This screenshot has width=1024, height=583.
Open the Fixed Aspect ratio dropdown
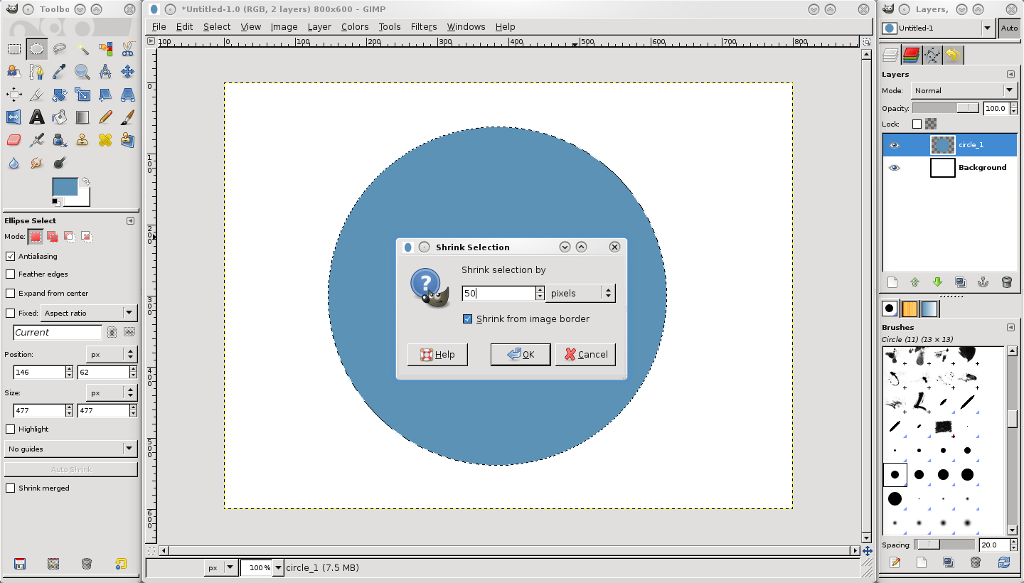pyautogui.click(x=88, y=313)
